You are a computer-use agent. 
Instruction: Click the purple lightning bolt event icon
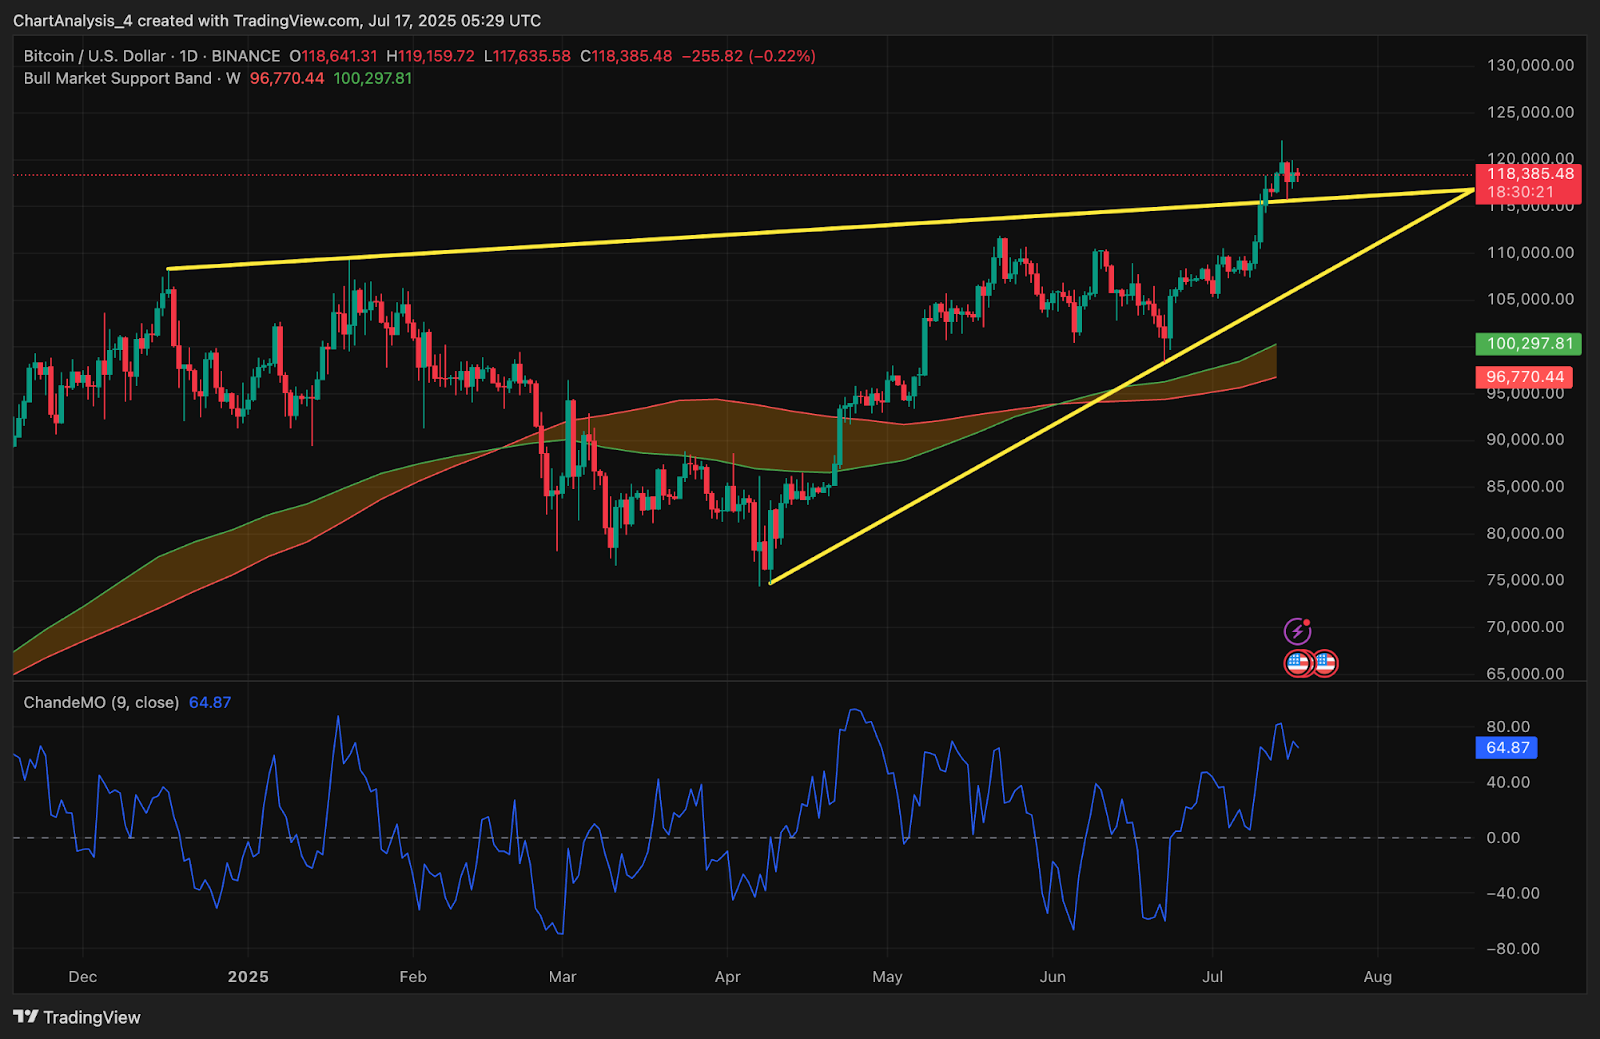(x=1297, y=631)
